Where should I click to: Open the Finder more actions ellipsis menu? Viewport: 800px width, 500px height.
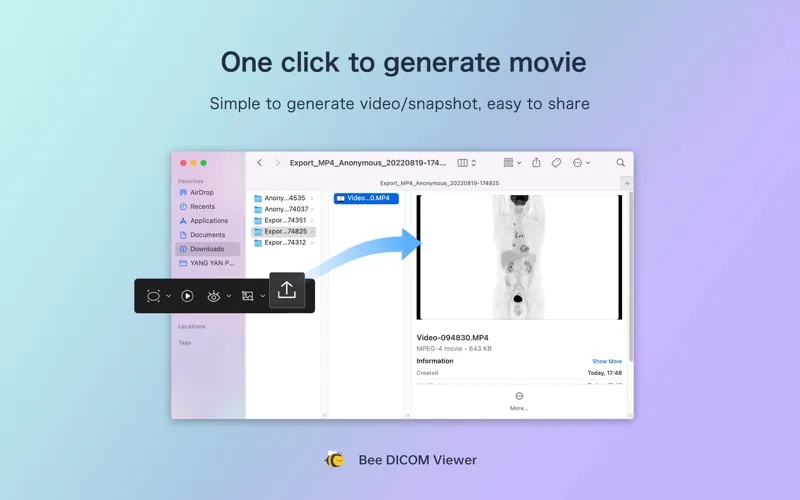pyautogui.click(x=581, y=163)
